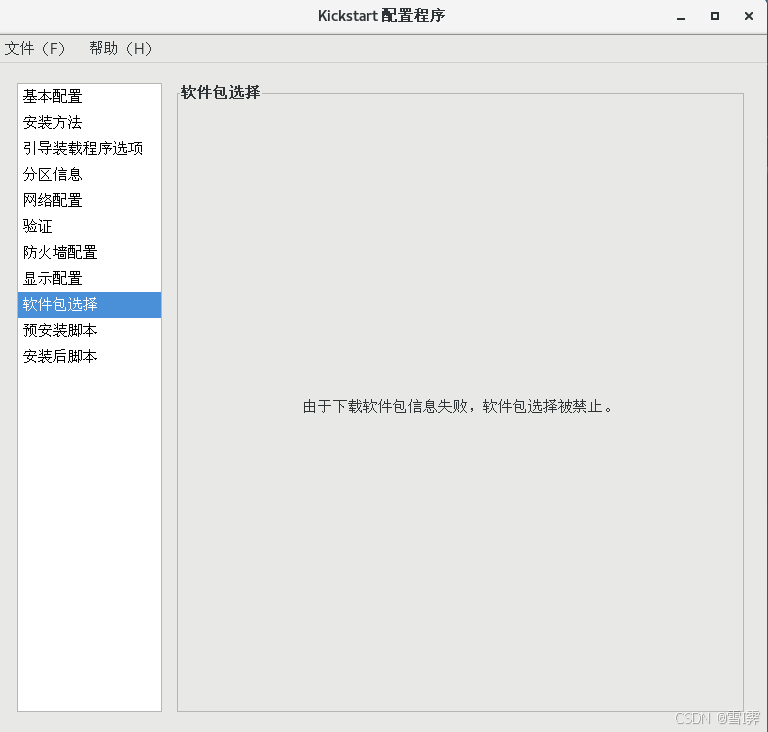Open 防火墙配置 settings
This screenshot has height=732, width=768.
point(89,252)
